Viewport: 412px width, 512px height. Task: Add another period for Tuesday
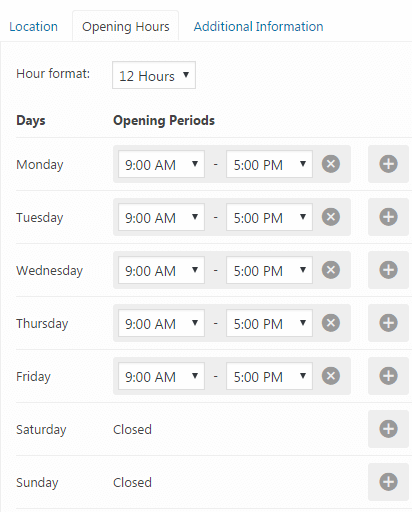click(x=388, y=217)
